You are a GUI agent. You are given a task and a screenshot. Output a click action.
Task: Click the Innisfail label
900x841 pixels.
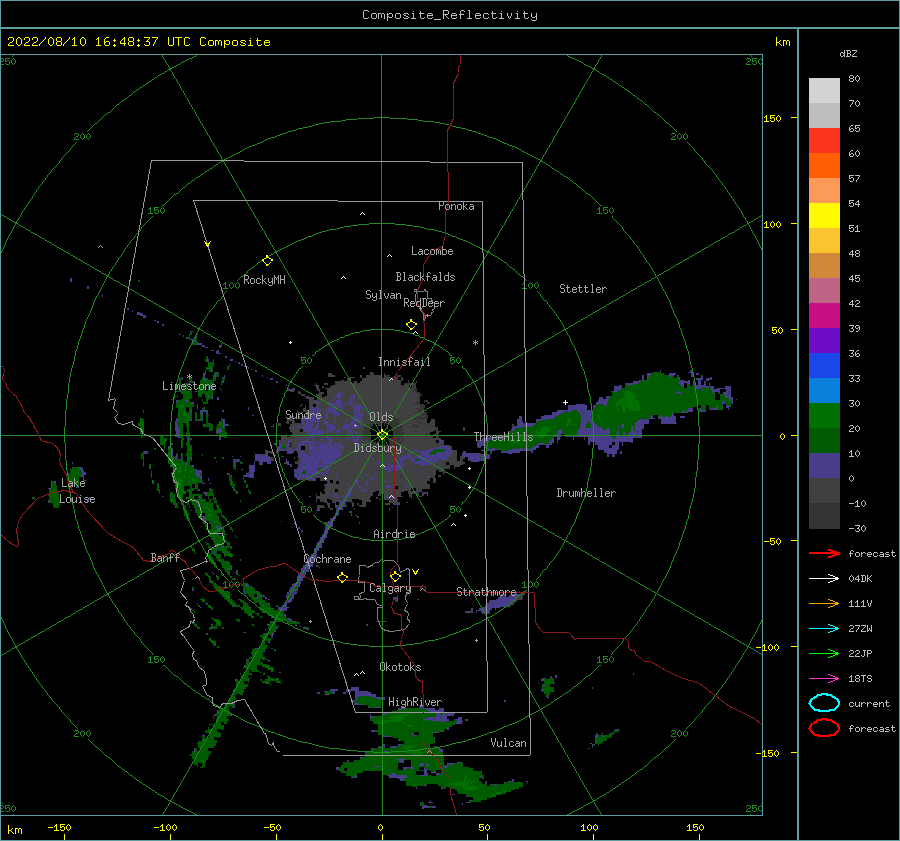coord(404,362)
